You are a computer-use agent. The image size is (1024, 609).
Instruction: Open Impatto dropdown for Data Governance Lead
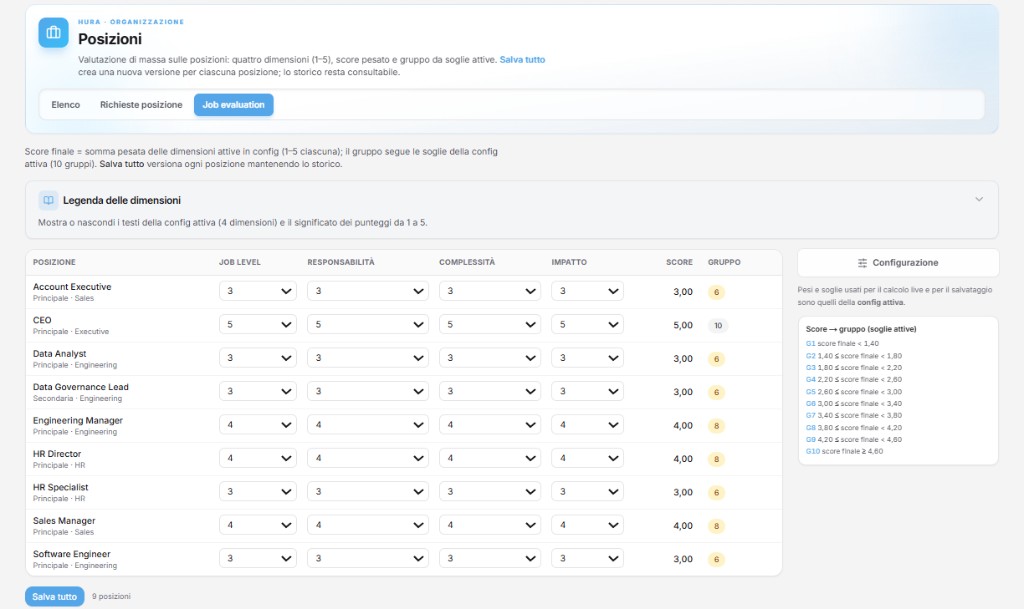587,392
